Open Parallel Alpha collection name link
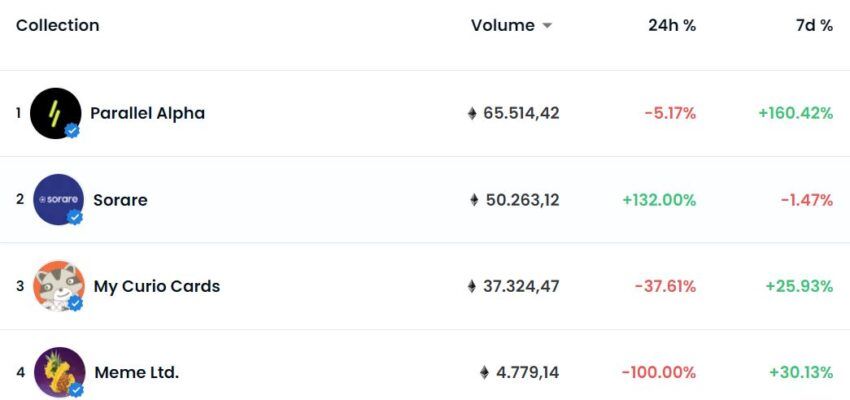Image resolution: width=850 pixels, height=400 pixels. (147, 113)
